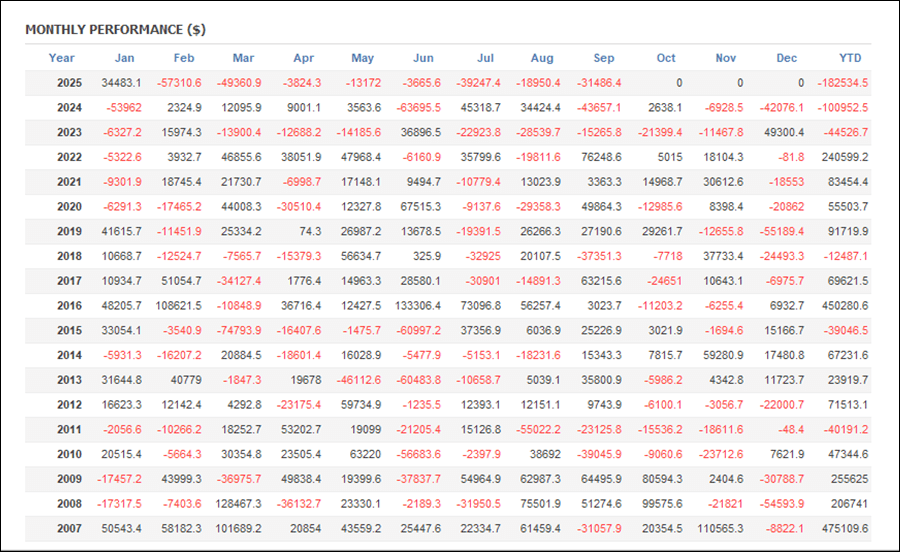Click the Jun column header
The image size is (900, 552).
pos(423,58)
